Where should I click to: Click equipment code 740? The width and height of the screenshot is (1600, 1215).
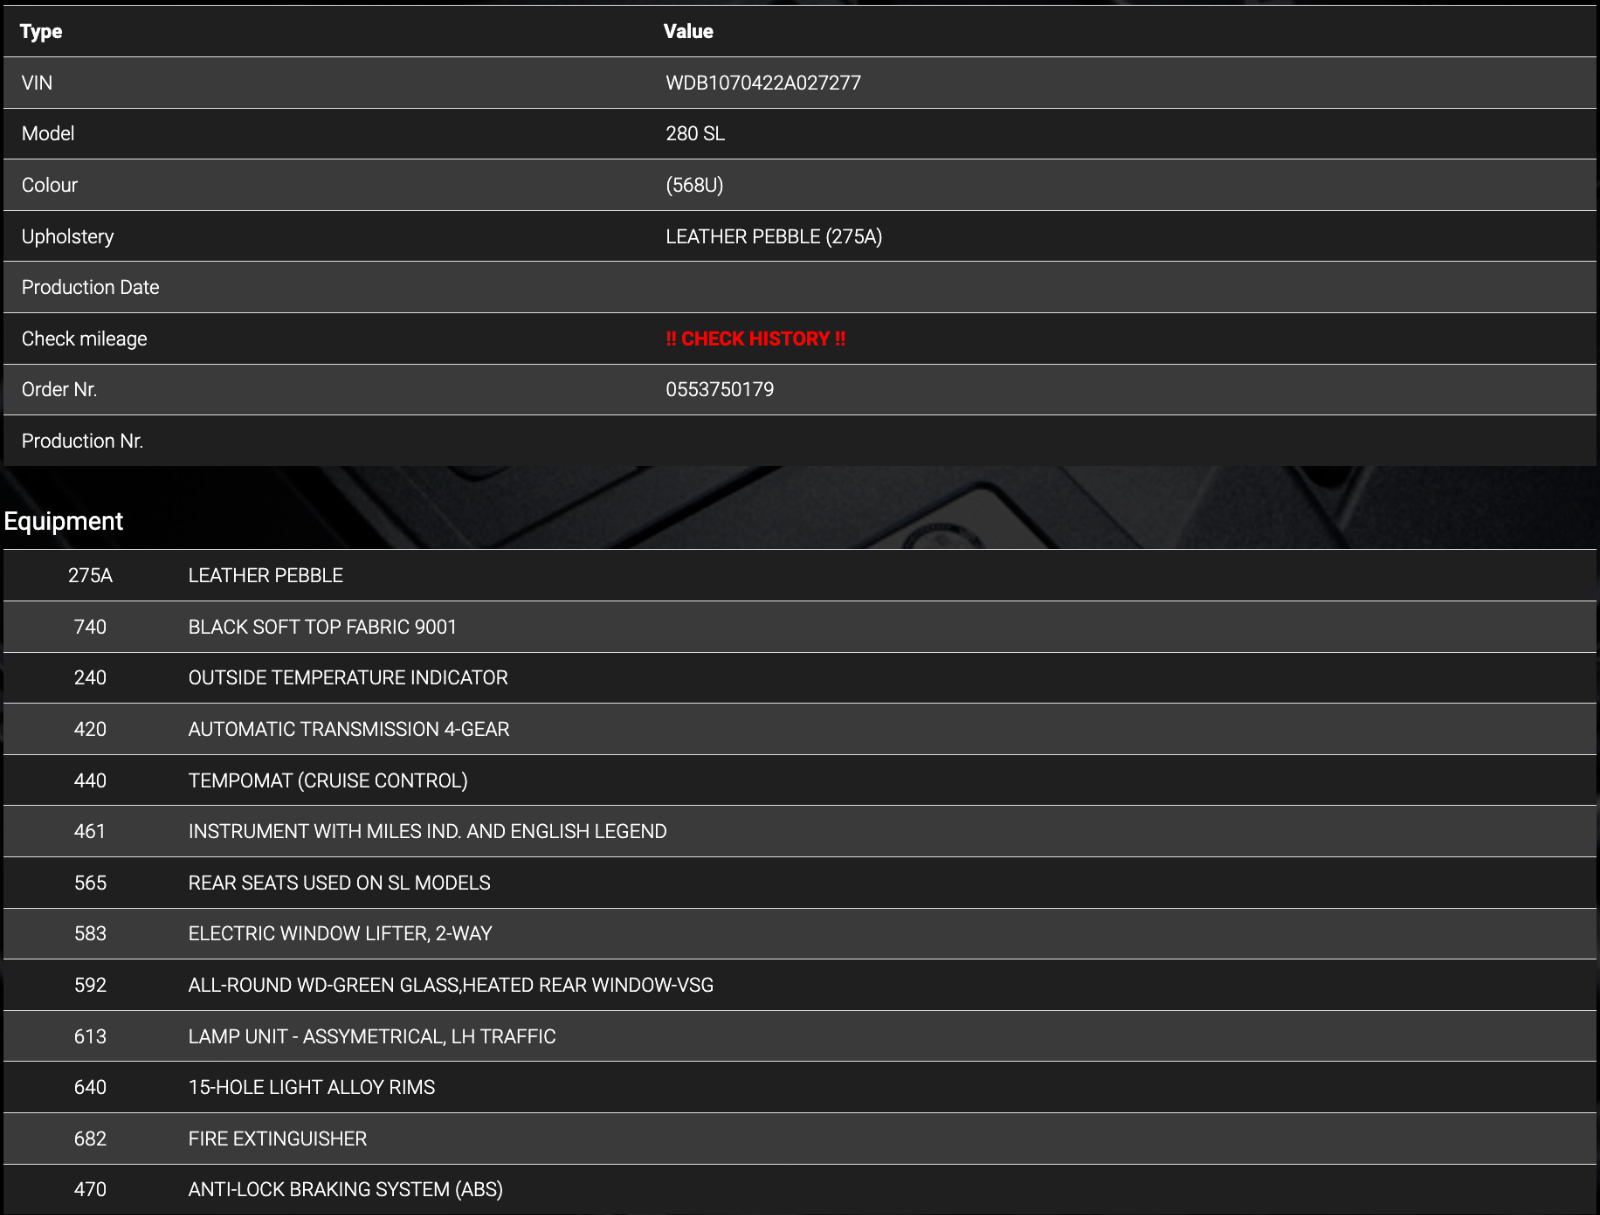(90, 627)
